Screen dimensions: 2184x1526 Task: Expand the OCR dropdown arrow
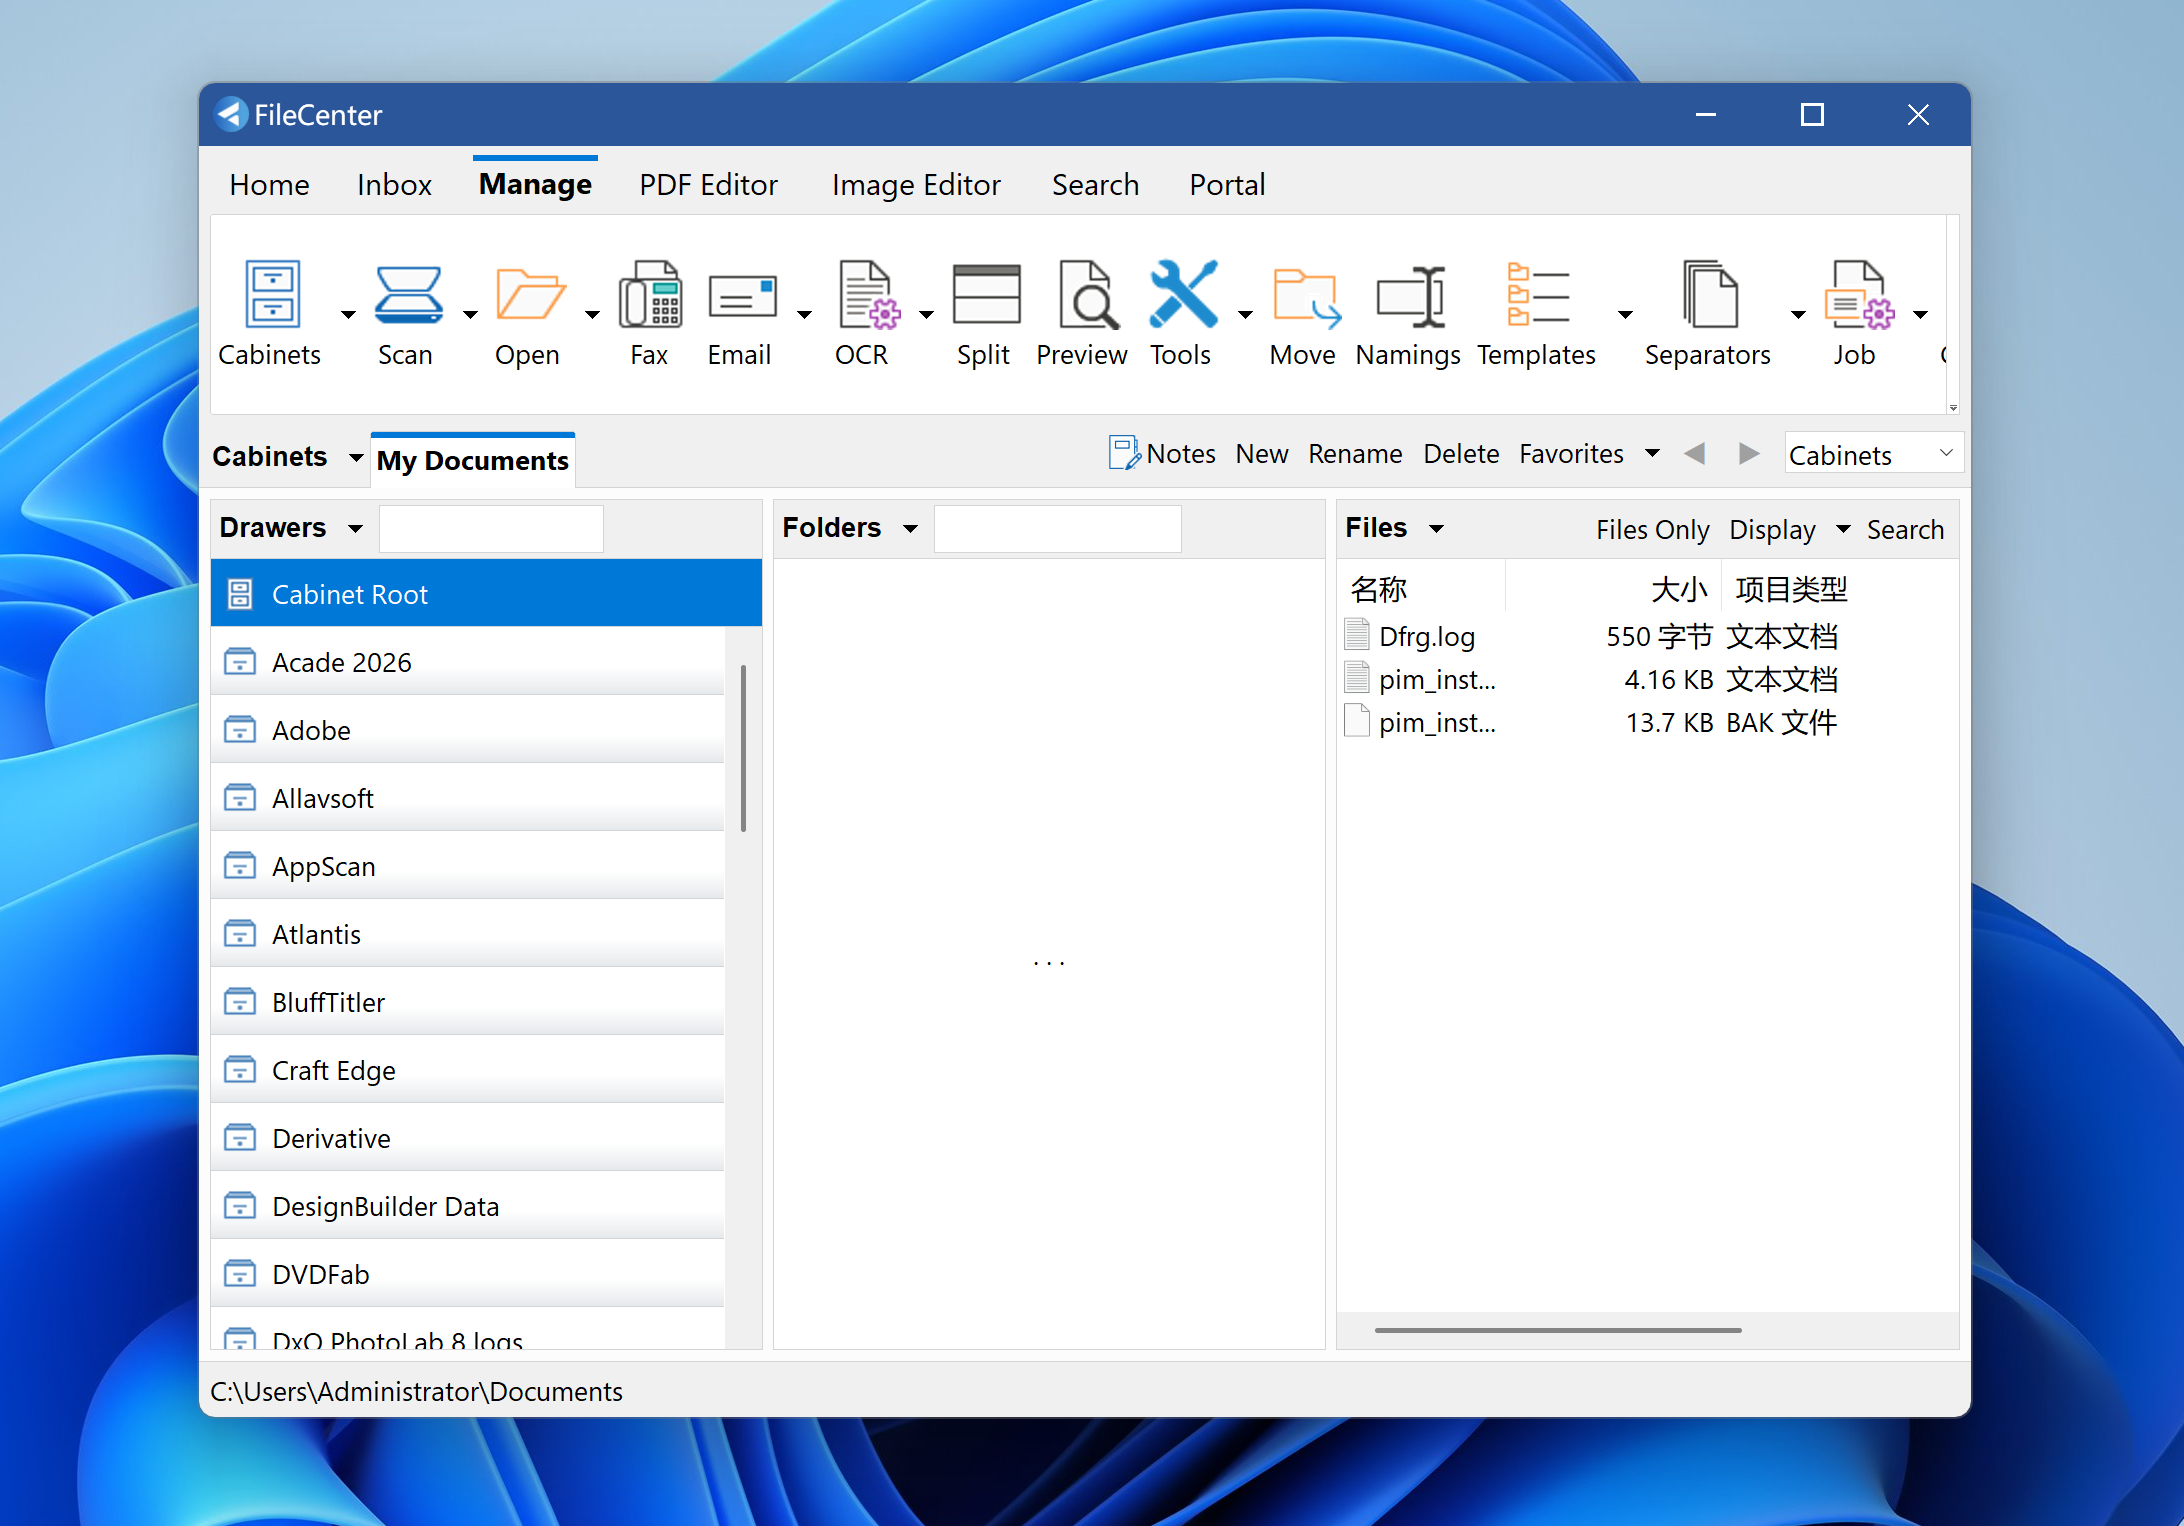(x=926, y=314)
